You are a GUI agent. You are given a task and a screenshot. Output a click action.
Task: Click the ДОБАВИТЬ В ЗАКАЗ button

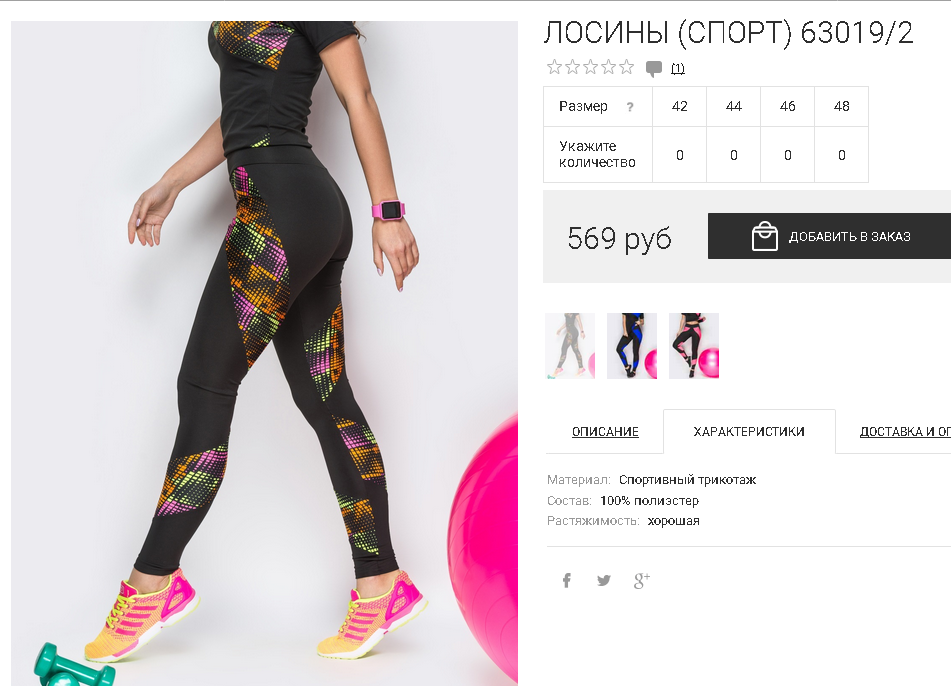click(829, 236)
